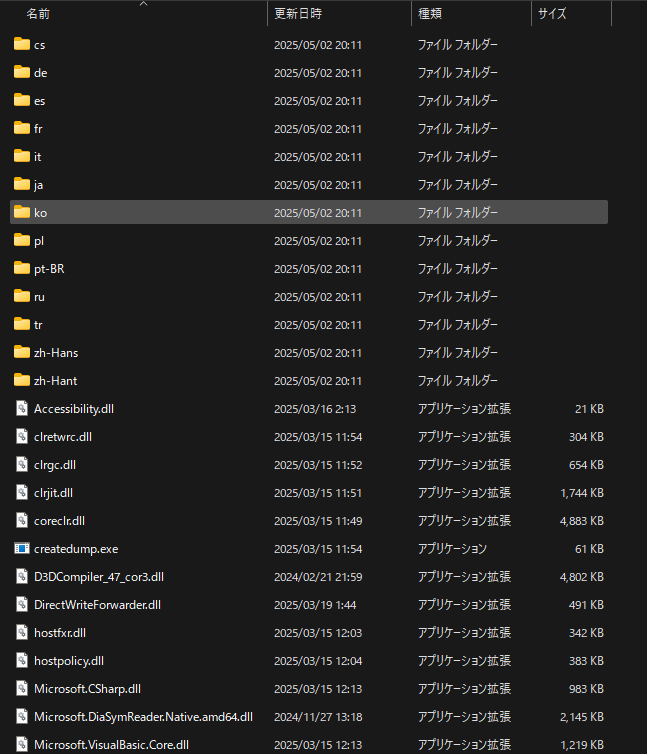Click the zh-Hans folder icon
Screen dimensions: 647x754
click(22, 352)
